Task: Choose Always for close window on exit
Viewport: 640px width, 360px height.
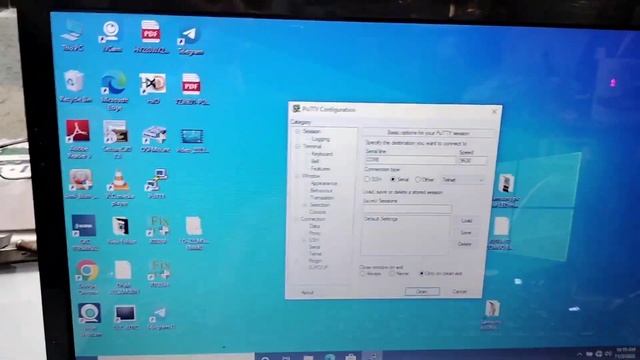Action: [x=362, y=273]
